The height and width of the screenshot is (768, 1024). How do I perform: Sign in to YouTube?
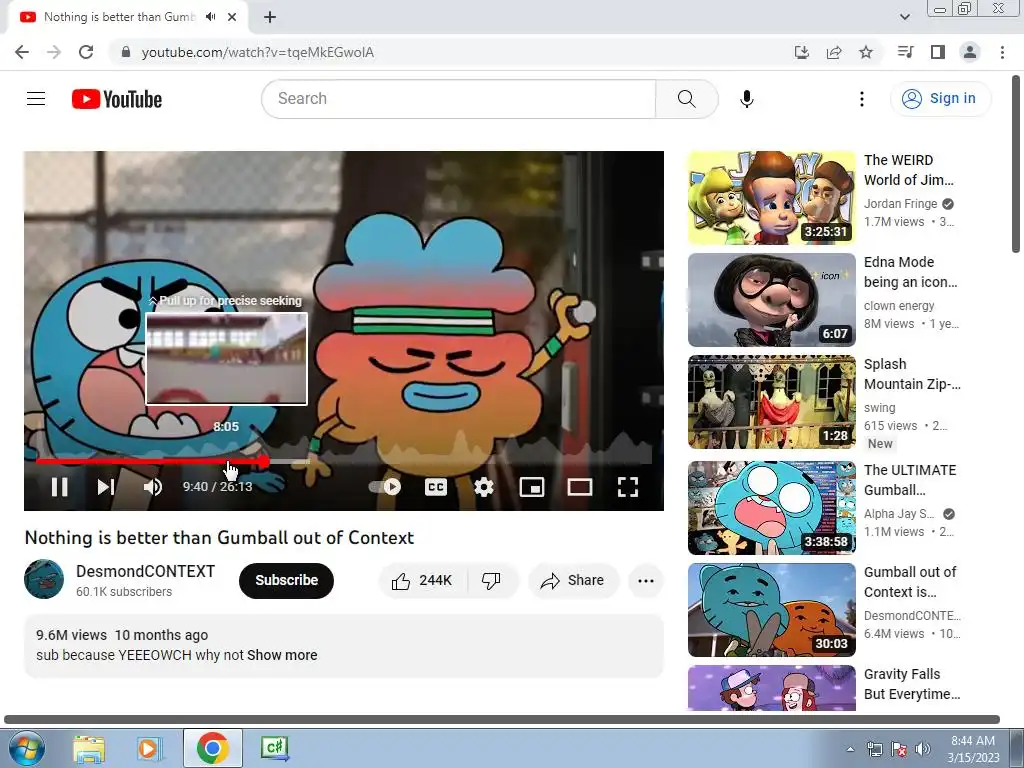pos(940,99)
